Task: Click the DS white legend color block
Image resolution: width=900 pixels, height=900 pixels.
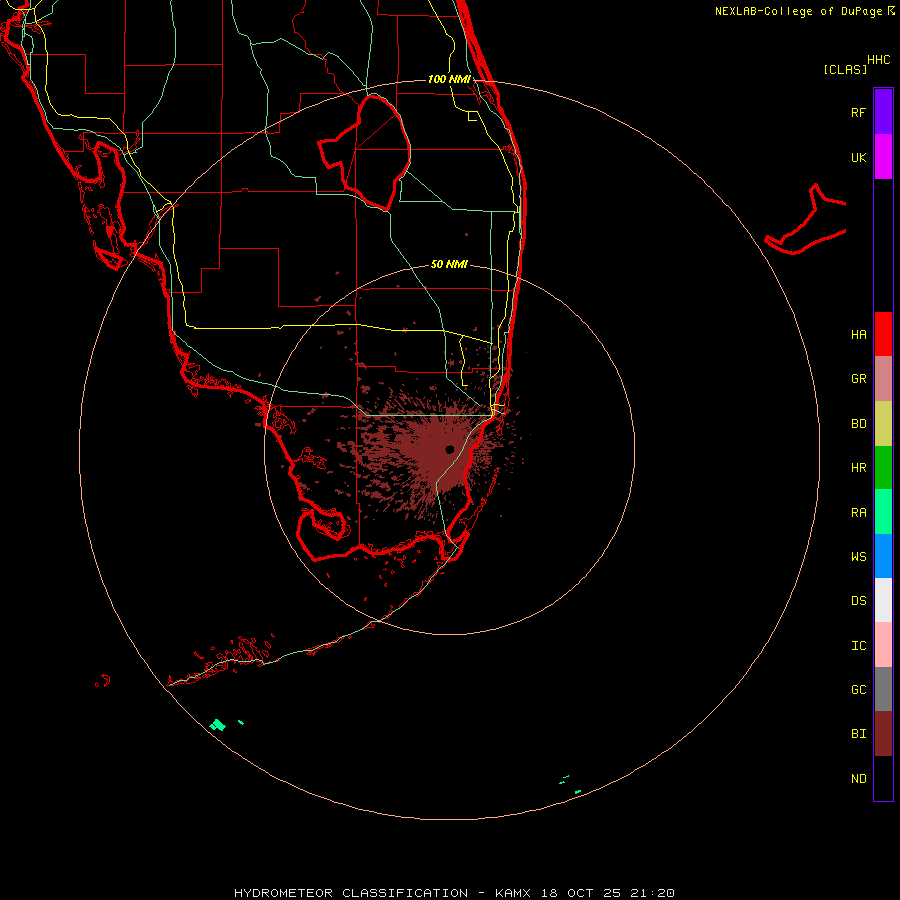Action: 883,600
